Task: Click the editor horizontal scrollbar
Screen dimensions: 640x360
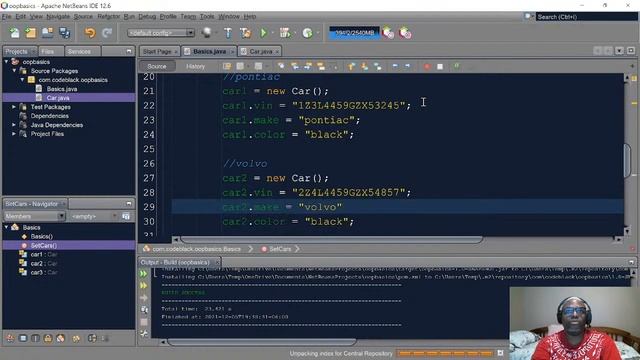Action: click(x=331, y=240)
